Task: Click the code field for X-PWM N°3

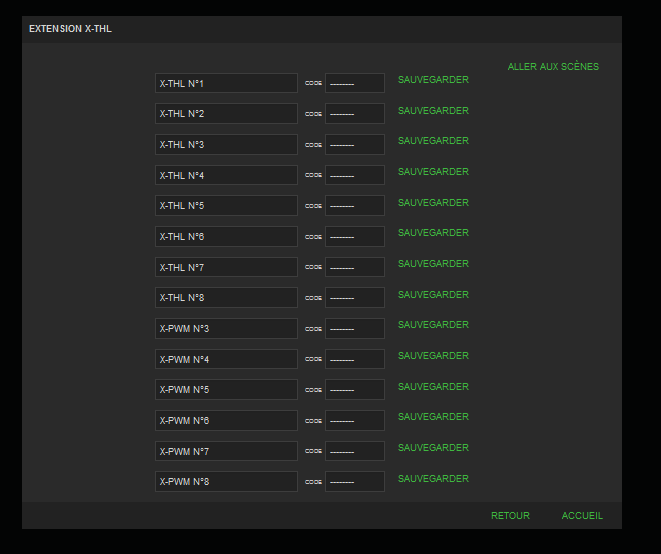Action: [x=355, y=328]
